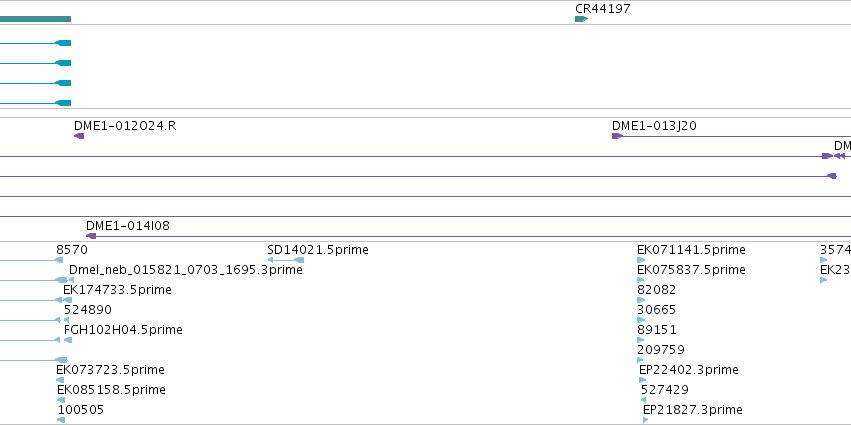Click the top teal gene bar

pyautogui.click(x=35, y=19)
